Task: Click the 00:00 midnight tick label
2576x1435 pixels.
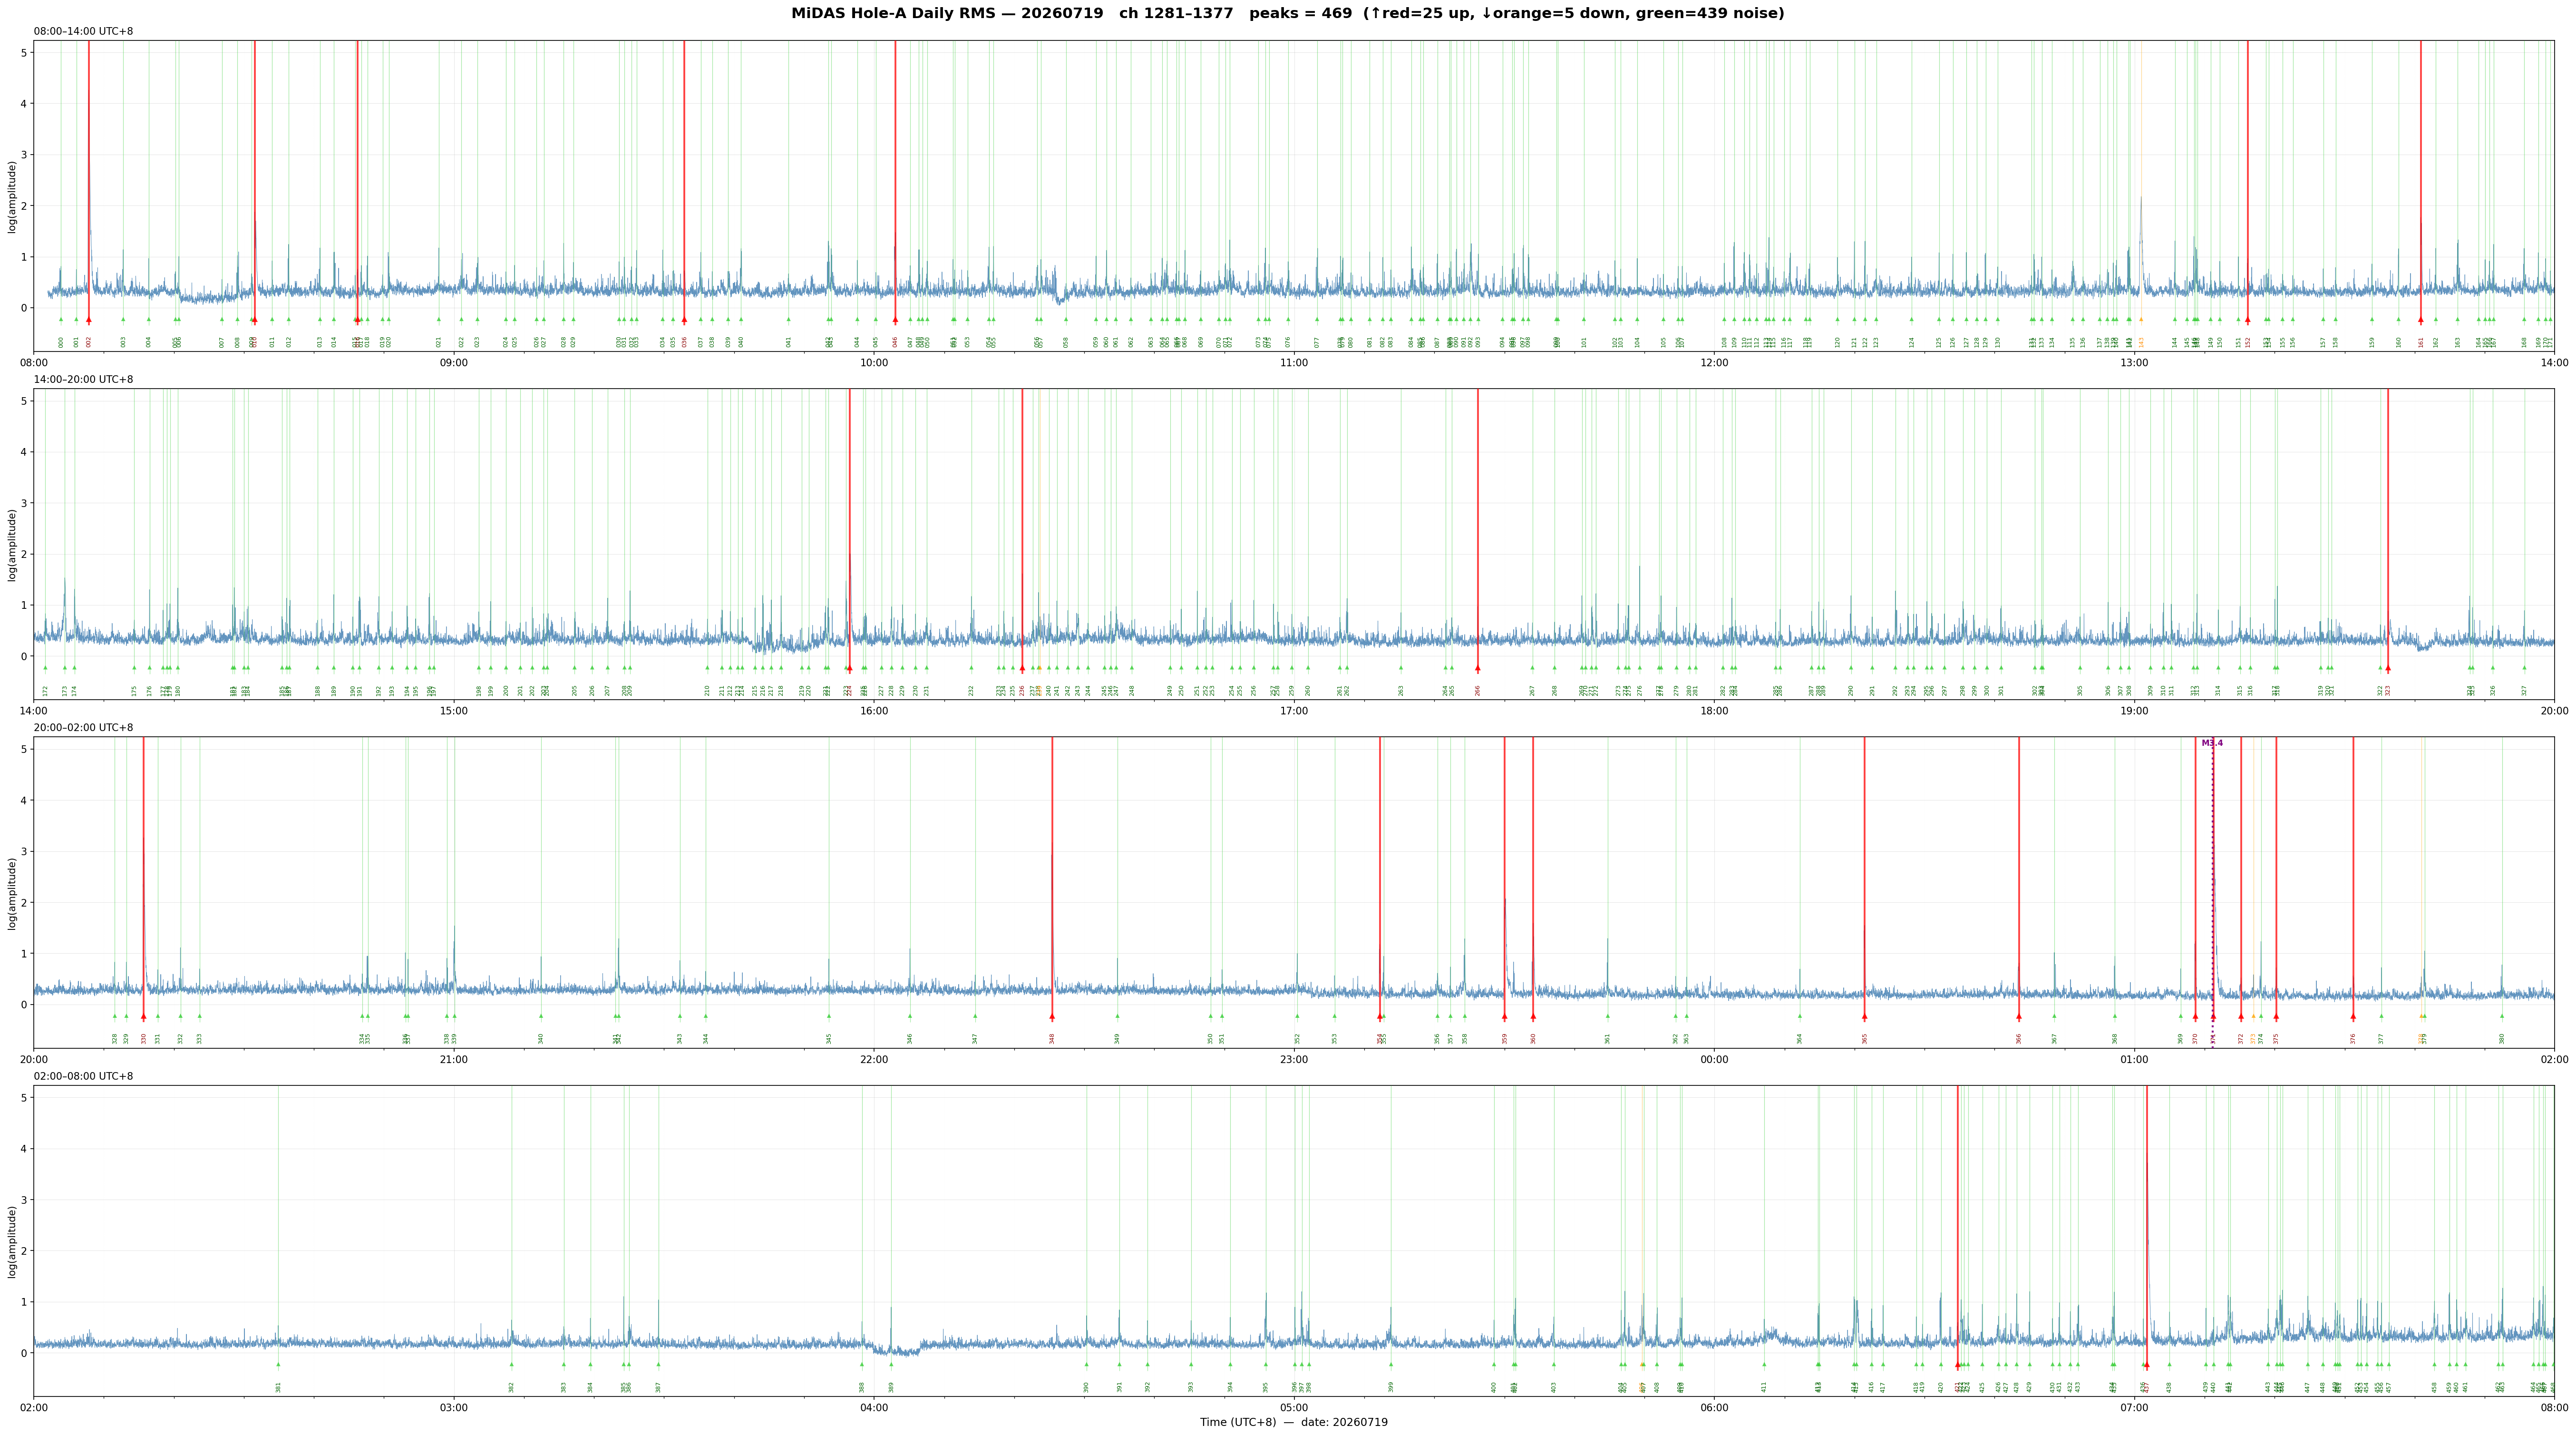Action: coord(1714,1059)
